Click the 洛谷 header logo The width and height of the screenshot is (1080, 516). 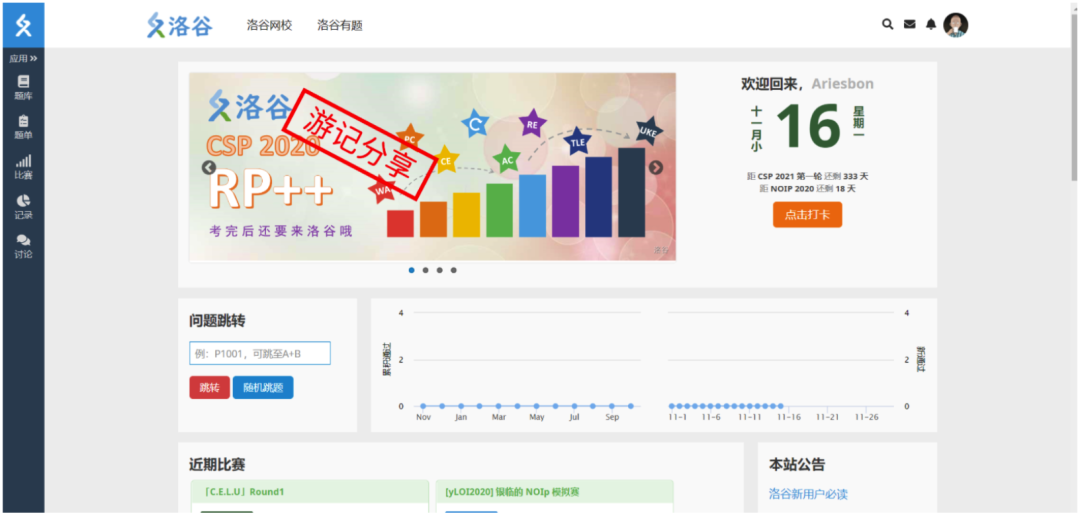[x=180, y=25]
